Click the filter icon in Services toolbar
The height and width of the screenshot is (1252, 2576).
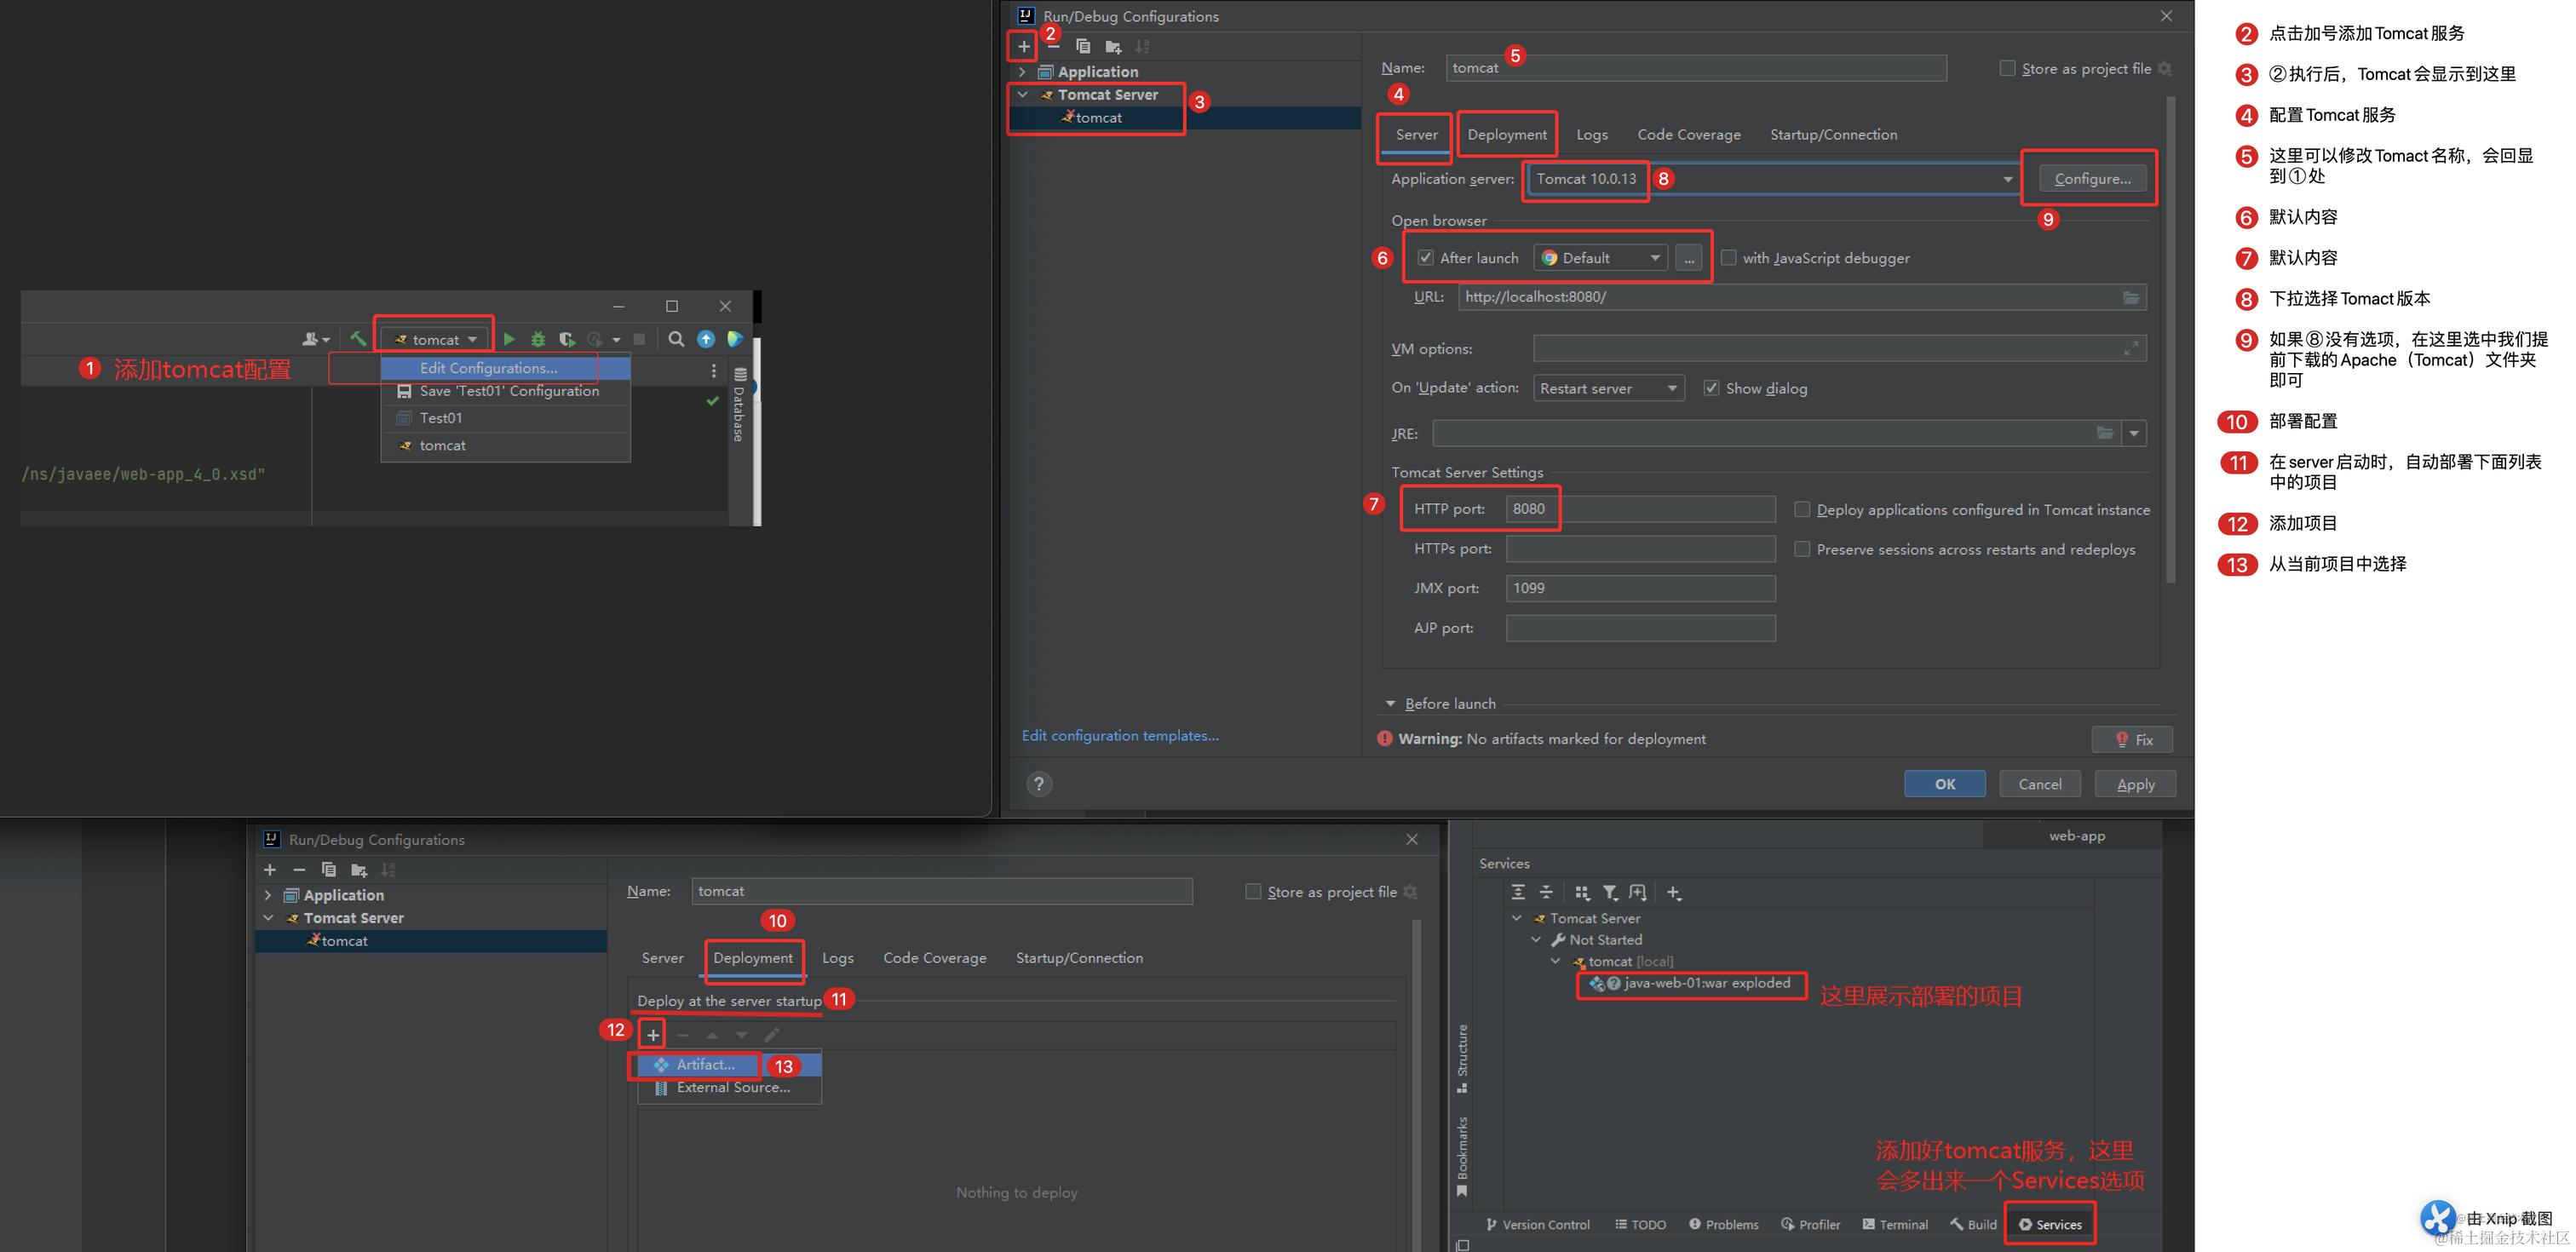tap(1609, 892)
